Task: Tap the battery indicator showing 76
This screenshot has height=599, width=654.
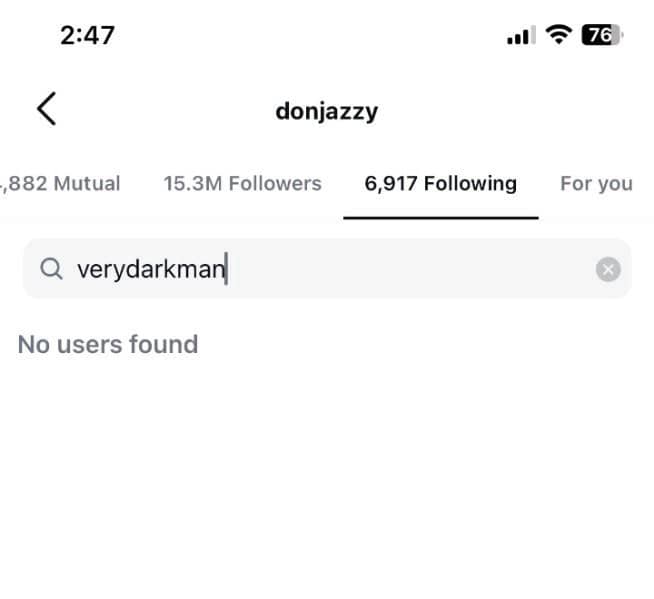Action: tap(601, 35)
